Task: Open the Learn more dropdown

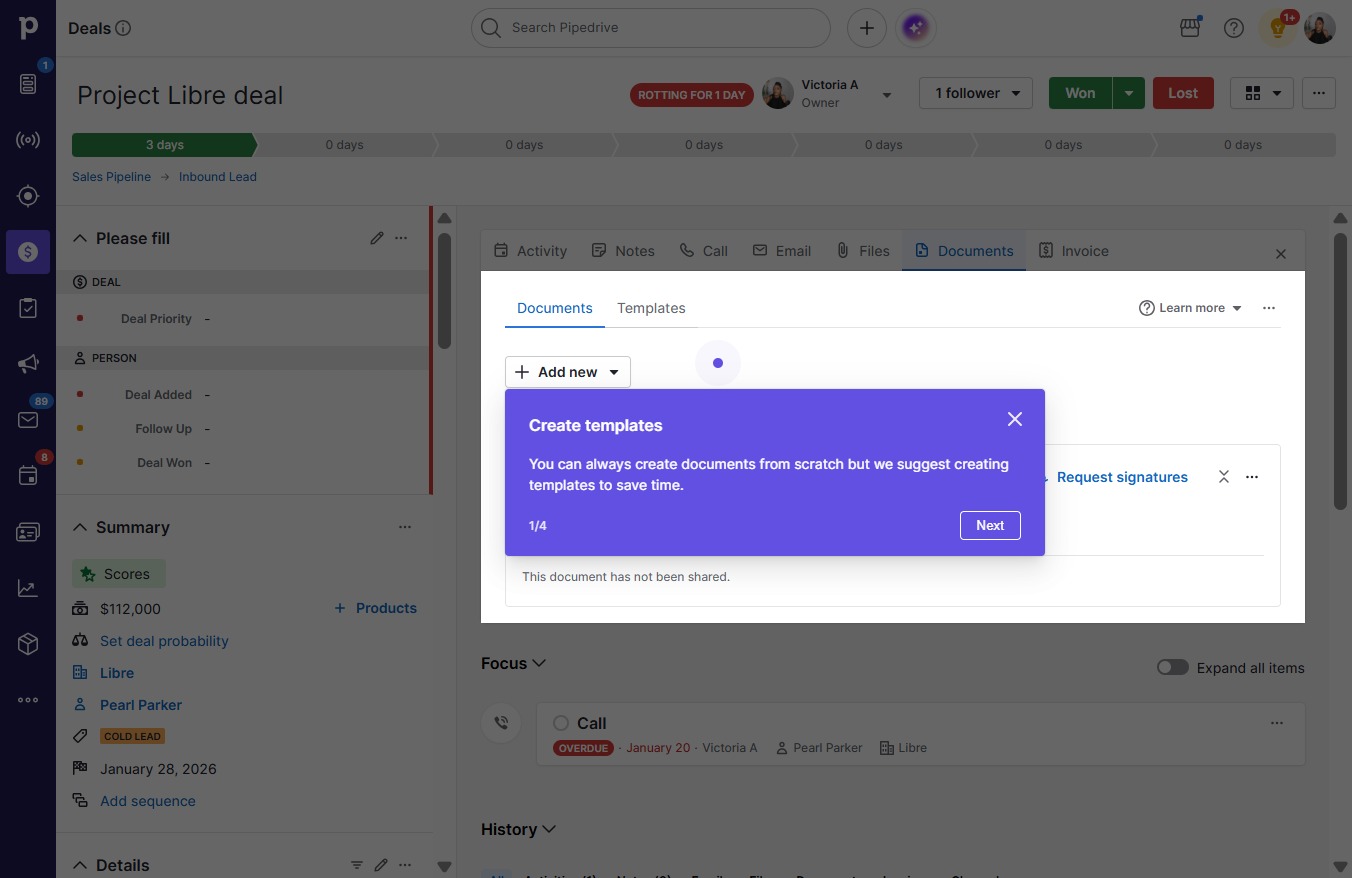Action: click(1190, 308)
